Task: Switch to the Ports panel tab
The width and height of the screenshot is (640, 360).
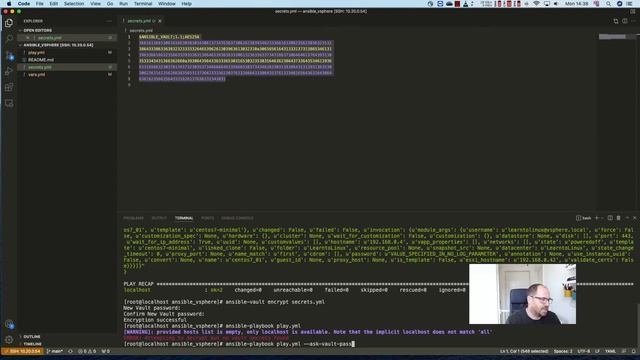Action: (207, 218)
